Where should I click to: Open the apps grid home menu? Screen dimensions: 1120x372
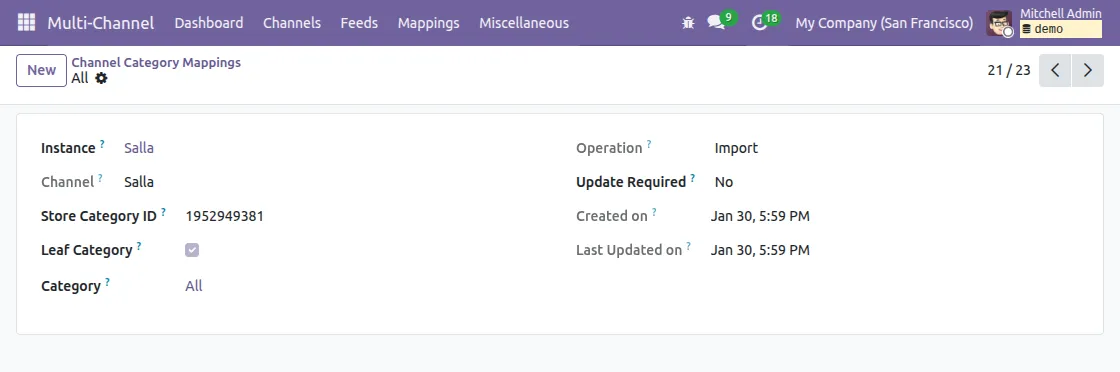26,23
